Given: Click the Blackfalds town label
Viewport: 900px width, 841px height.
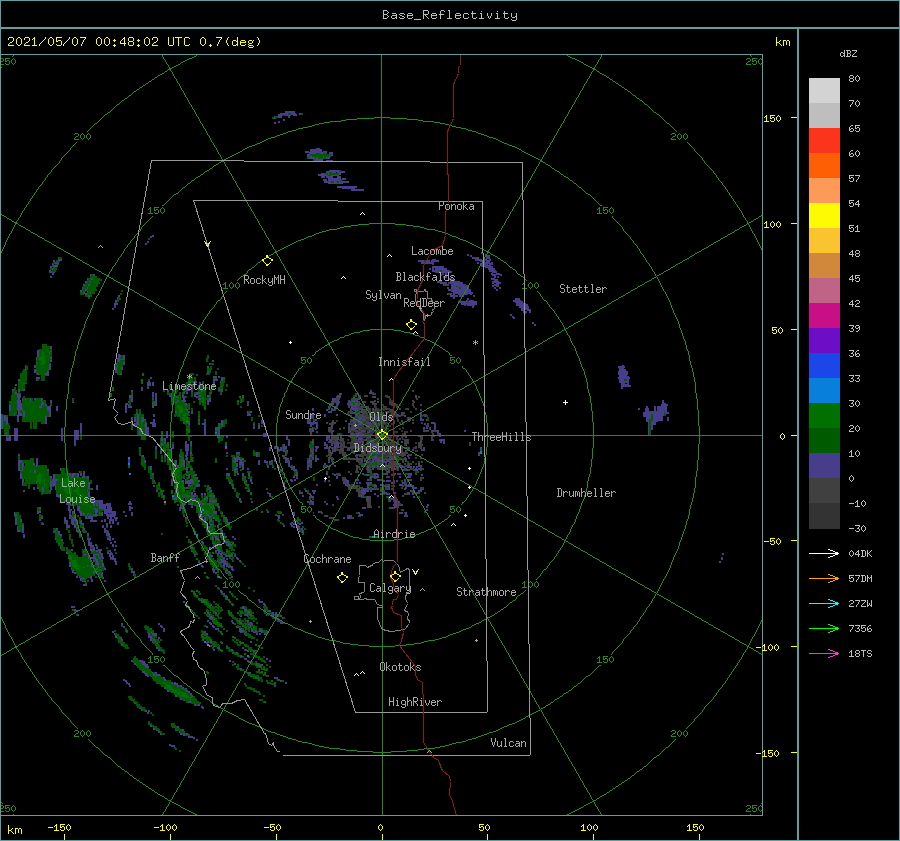Looking at the screenshot, I should click(x=425, y=277).
